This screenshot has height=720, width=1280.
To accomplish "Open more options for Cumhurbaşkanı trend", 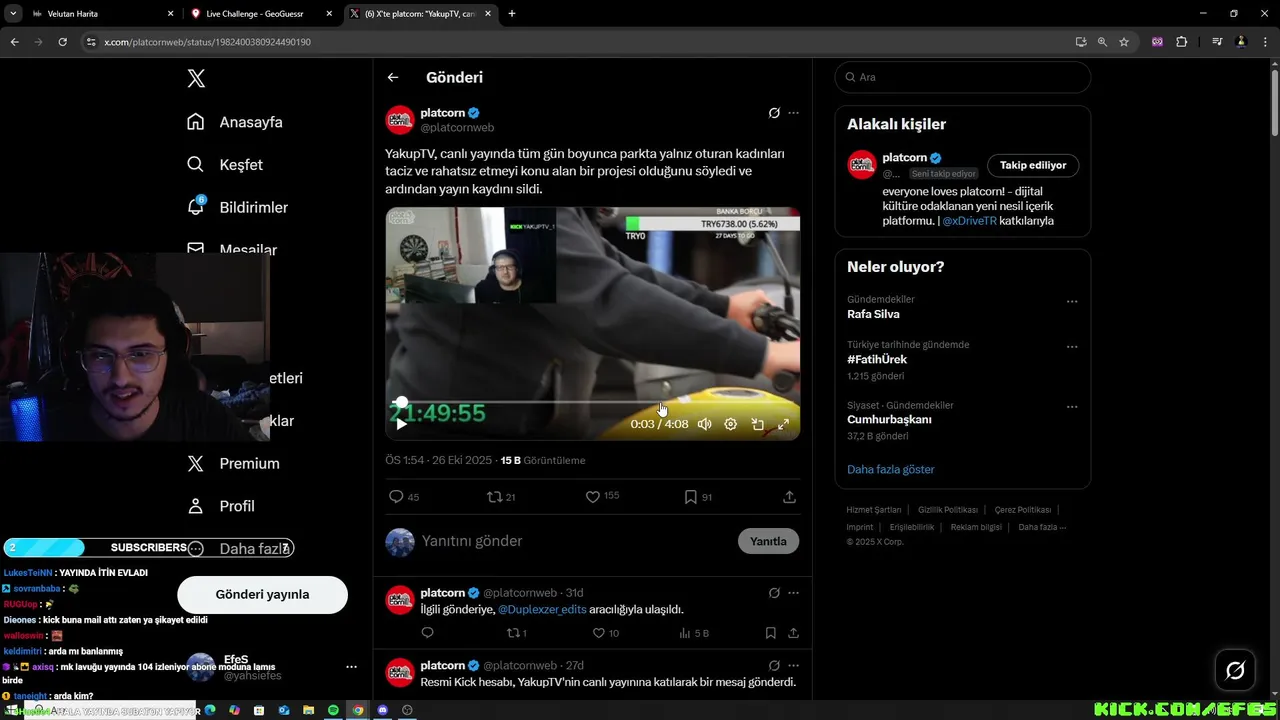I will (1072, 407).
